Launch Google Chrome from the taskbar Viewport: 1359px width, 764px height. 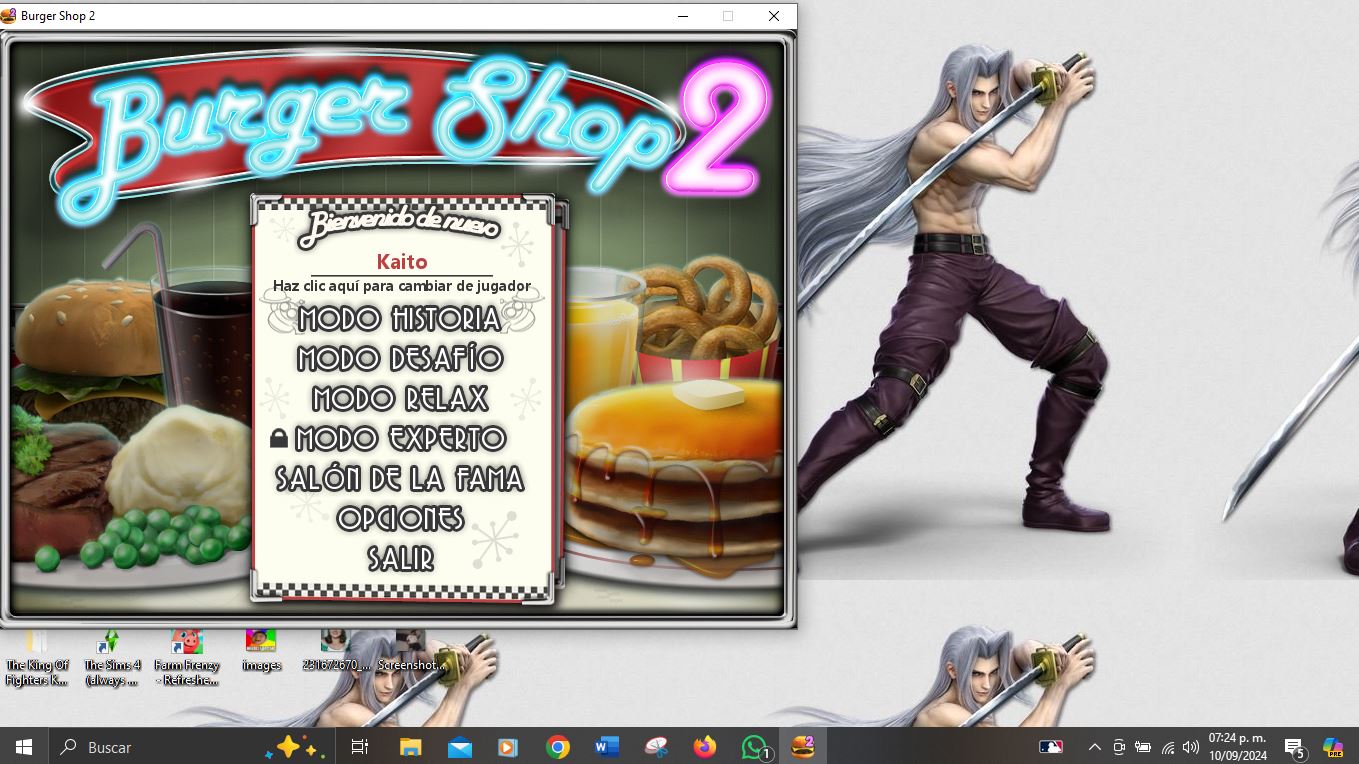[557, 747]
